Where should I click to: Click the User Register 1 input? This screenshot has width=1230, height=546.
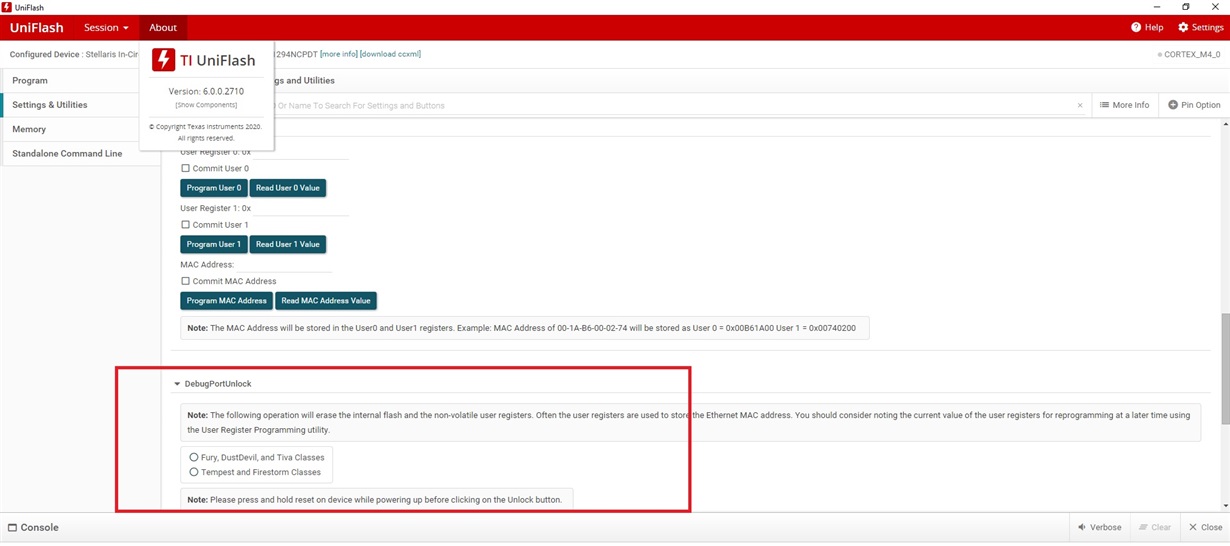[x=300, y=208]
